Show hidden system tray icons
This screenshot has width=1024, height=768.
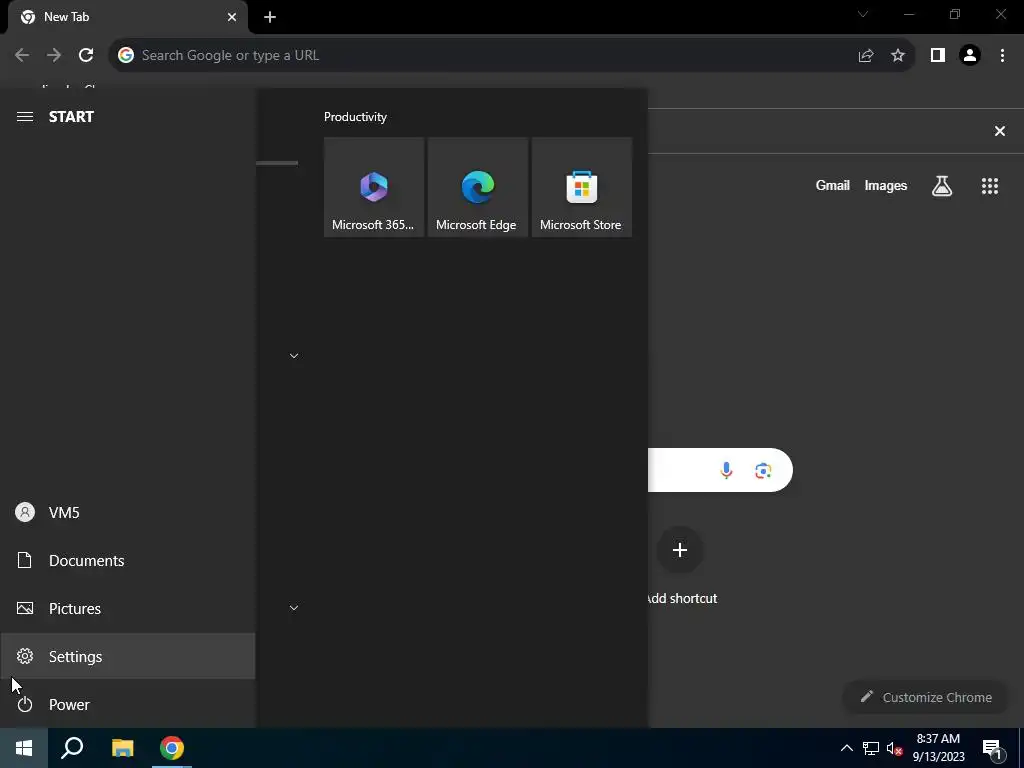[x=846, y=748]
